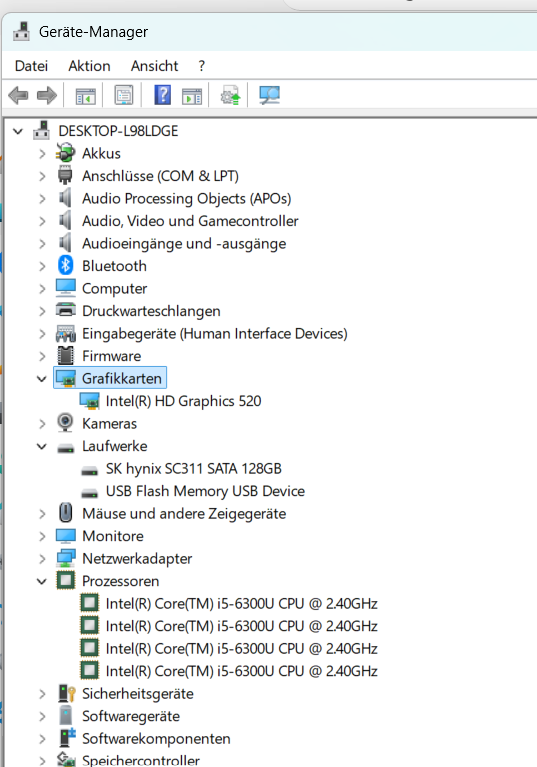Select the first i5-6300U processor entry

tap(242, 604)
